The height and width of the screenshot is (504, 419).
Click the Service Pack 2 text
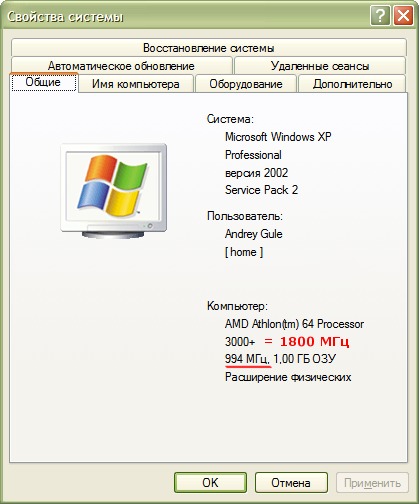[x=261, y=190]
